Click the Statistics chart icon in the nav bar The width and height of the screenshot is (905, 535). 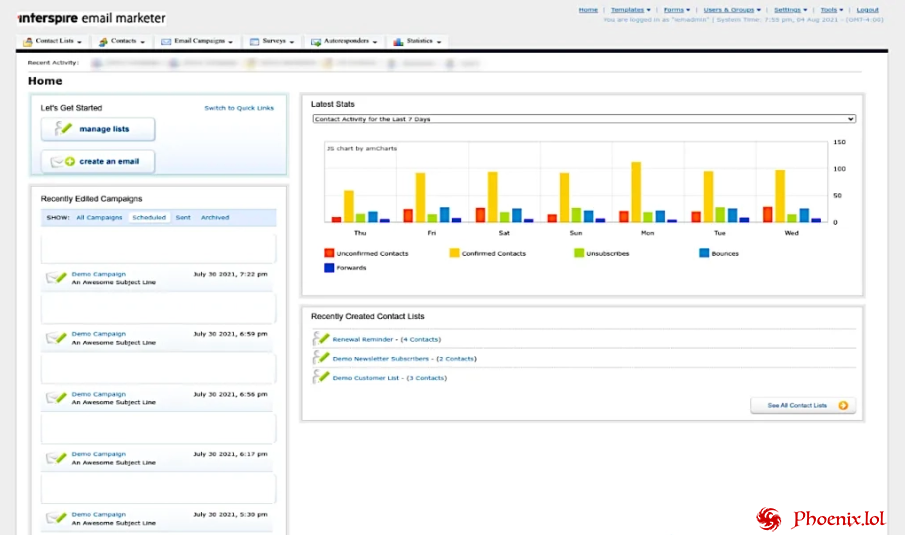398,42
